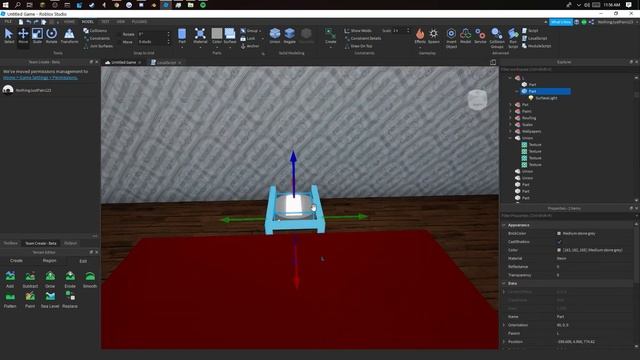Insert a new LocalScript

click(x=534, y=38)
